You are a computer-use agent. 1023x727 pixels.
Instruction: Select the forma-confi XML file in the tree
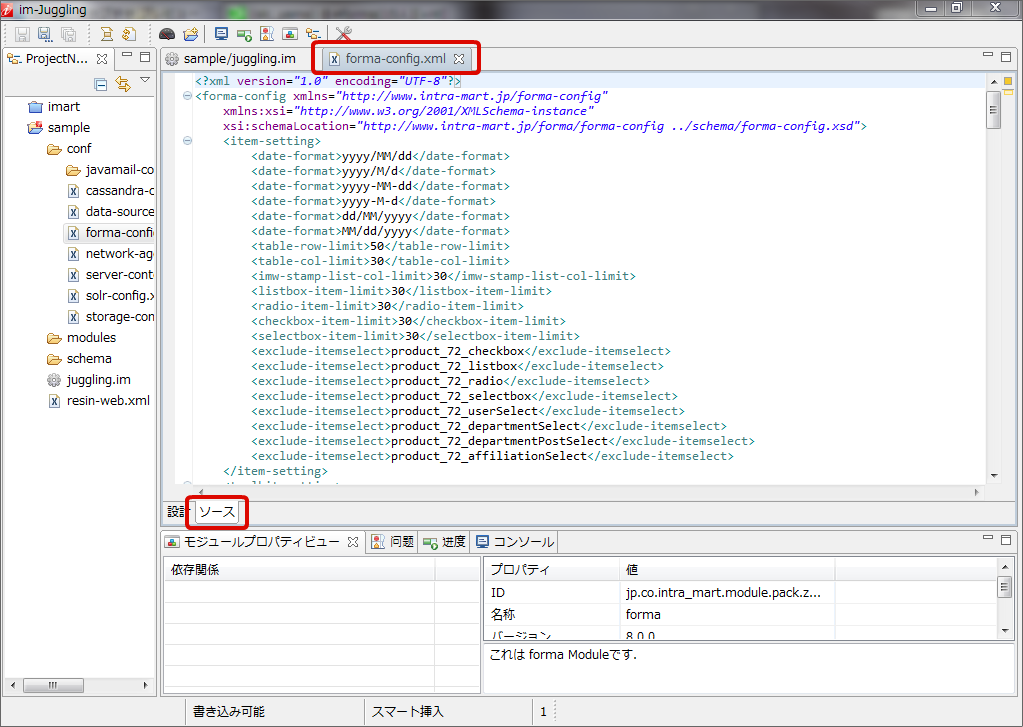point(111,232)
